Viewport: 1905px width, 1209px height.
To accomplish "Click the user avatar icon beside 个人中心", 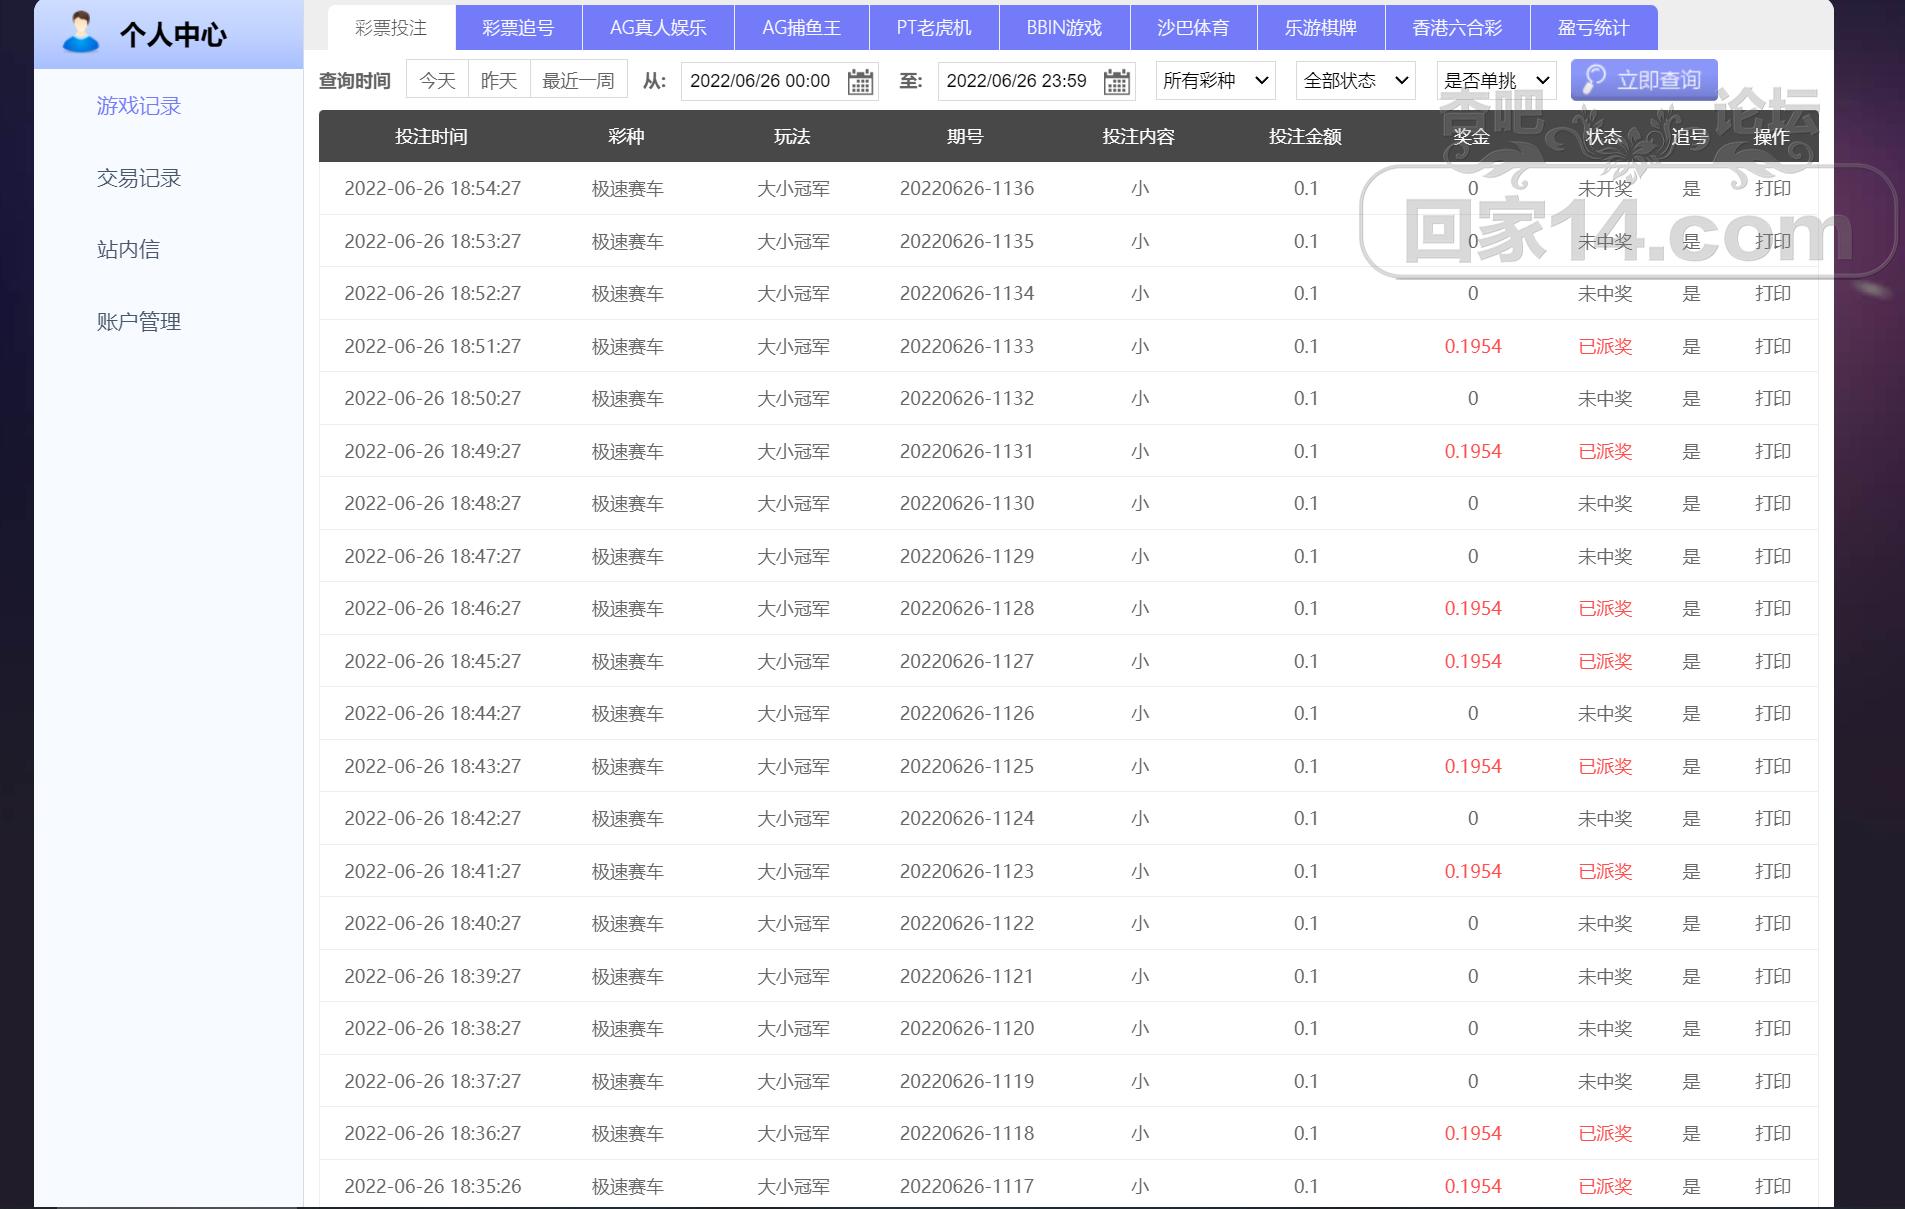I will pyautogui.click(x=81, y=32).
